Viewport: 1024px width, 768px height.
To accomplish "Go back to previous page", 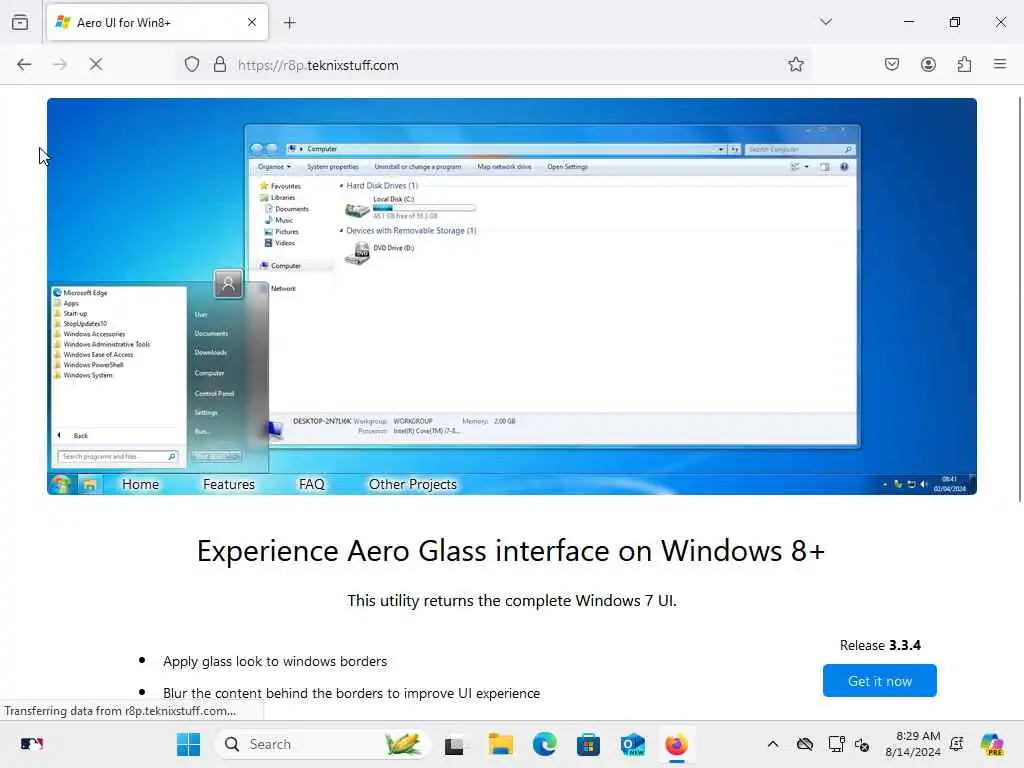I will (x=24, y=64).
